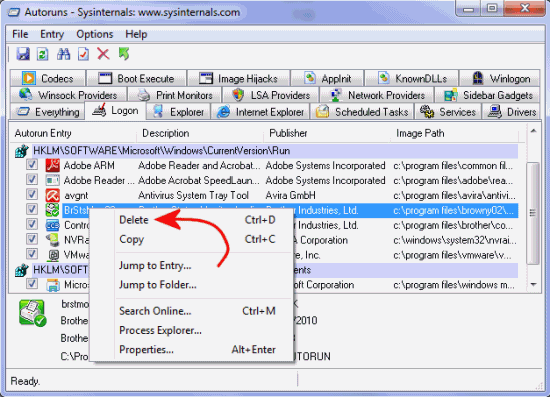
Task: Switch to the Drivers tab
Action: coord(511,112)
